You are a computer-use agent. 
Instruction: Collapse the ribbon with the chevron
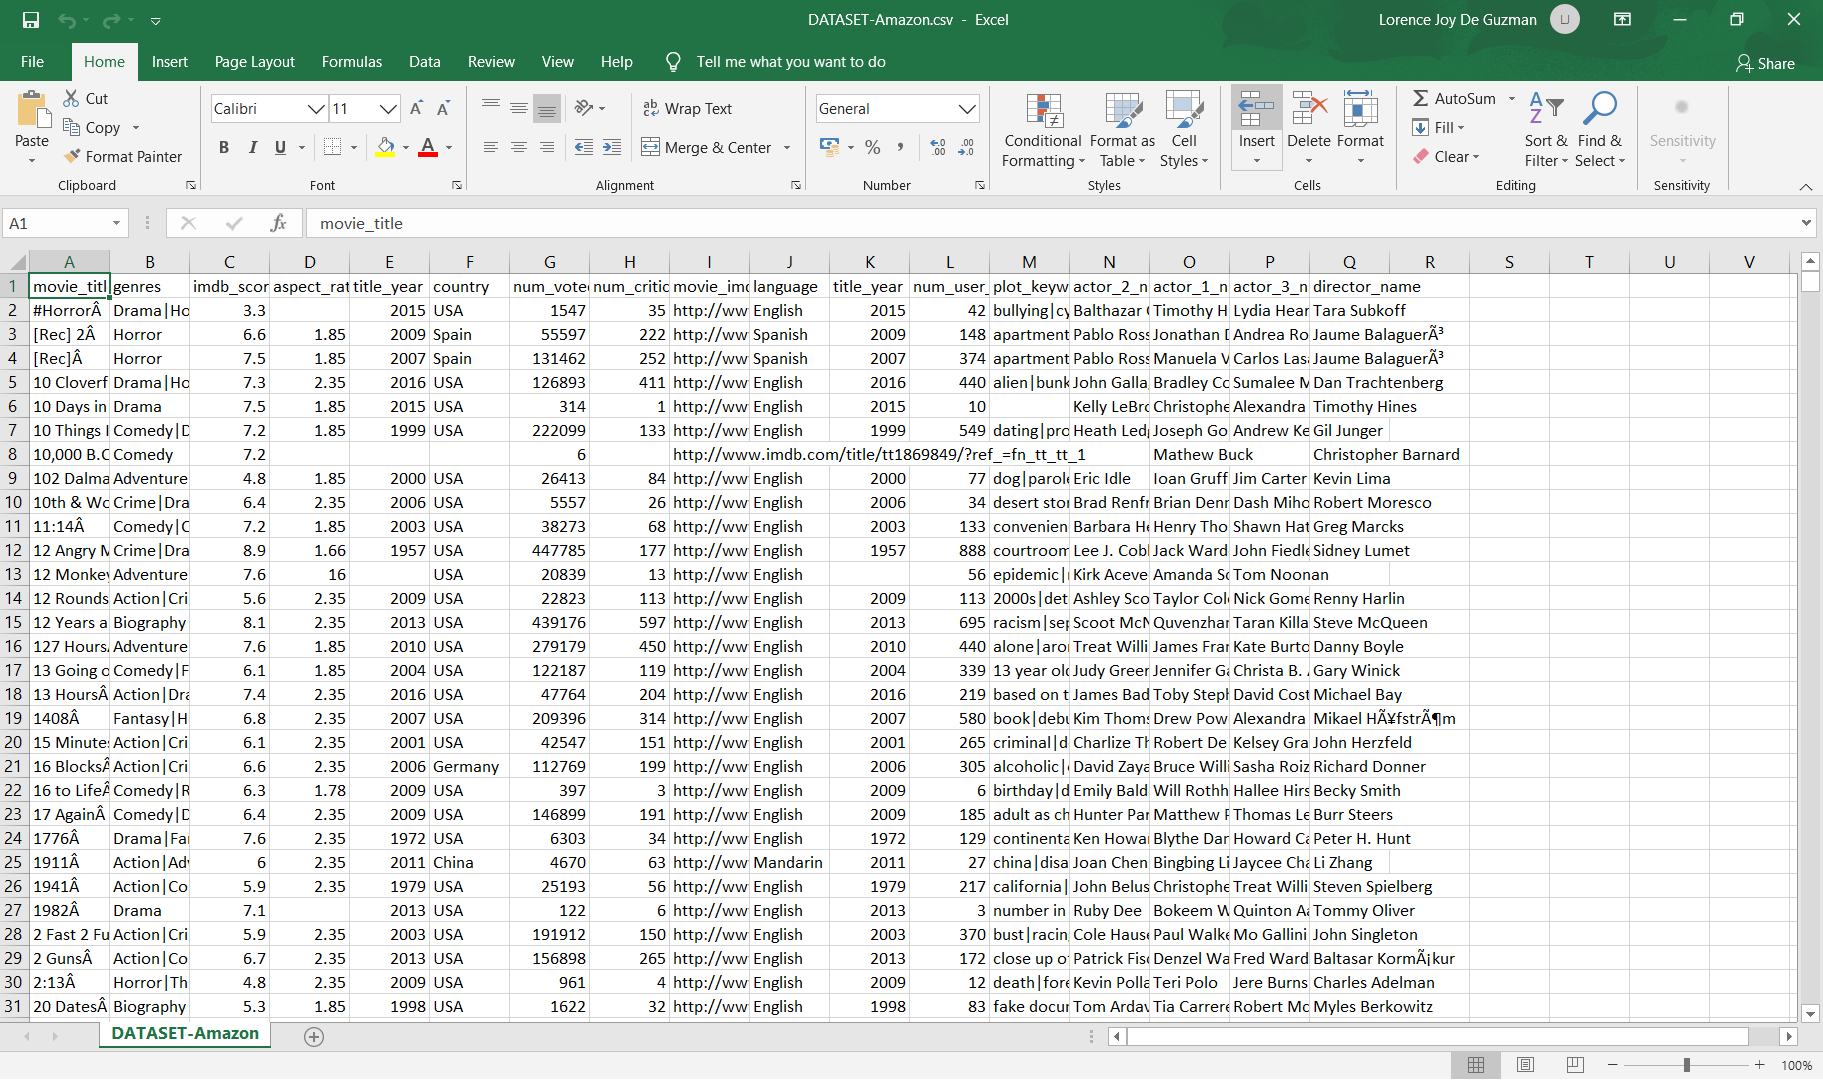(x=1805, y=187)
